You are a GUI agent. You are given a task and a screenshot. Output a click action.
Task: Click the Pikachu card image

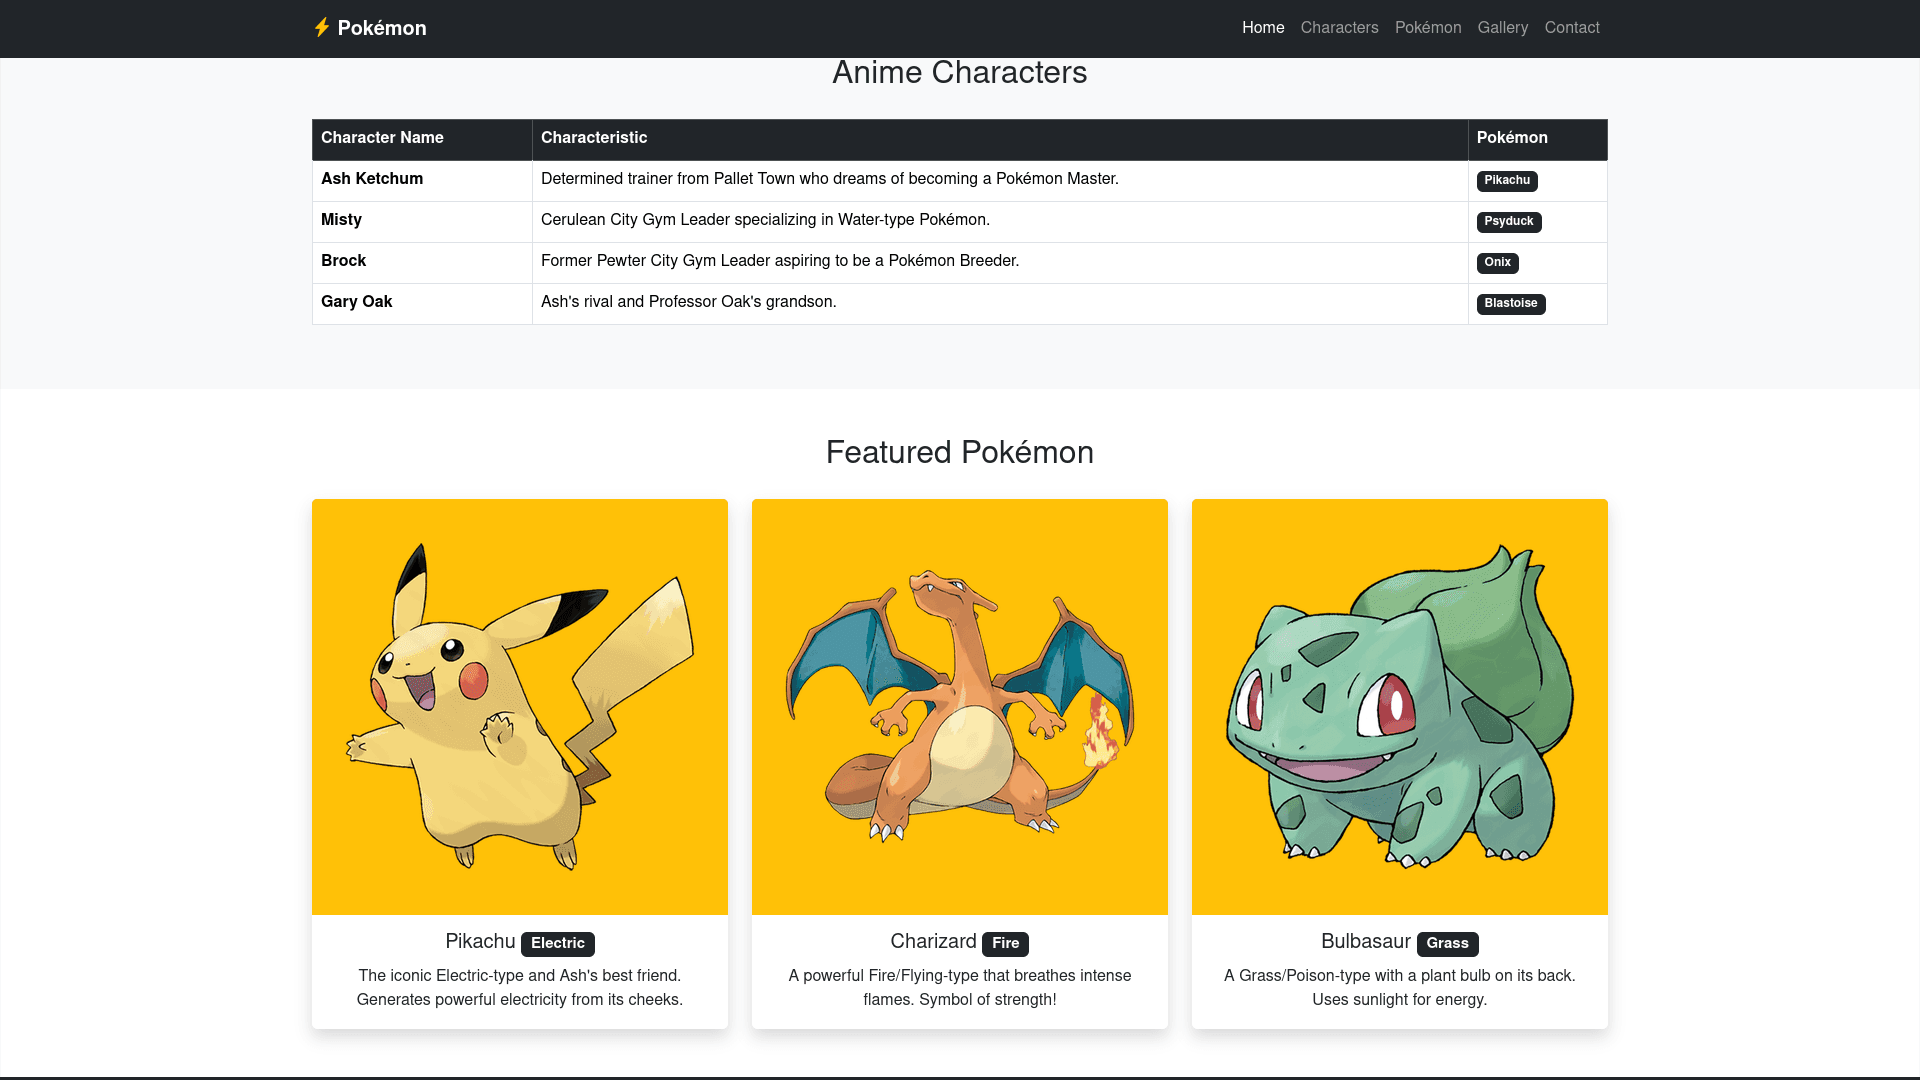(x=520, y=707)
